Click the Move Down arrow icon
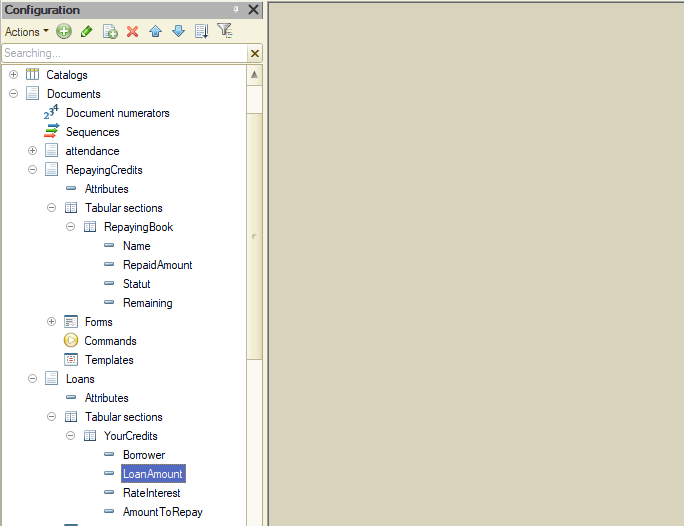The height and width of the screenshot is (526, 684). coord(178,31)
